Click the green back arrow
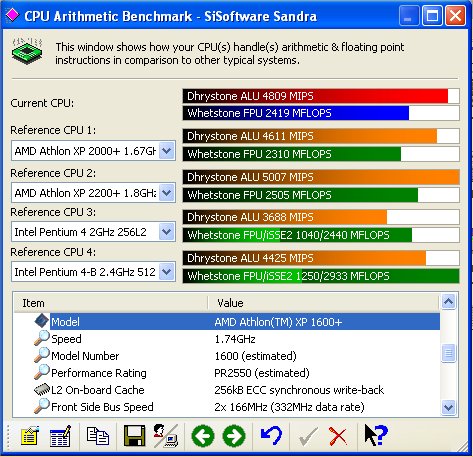 coord(203,436)
